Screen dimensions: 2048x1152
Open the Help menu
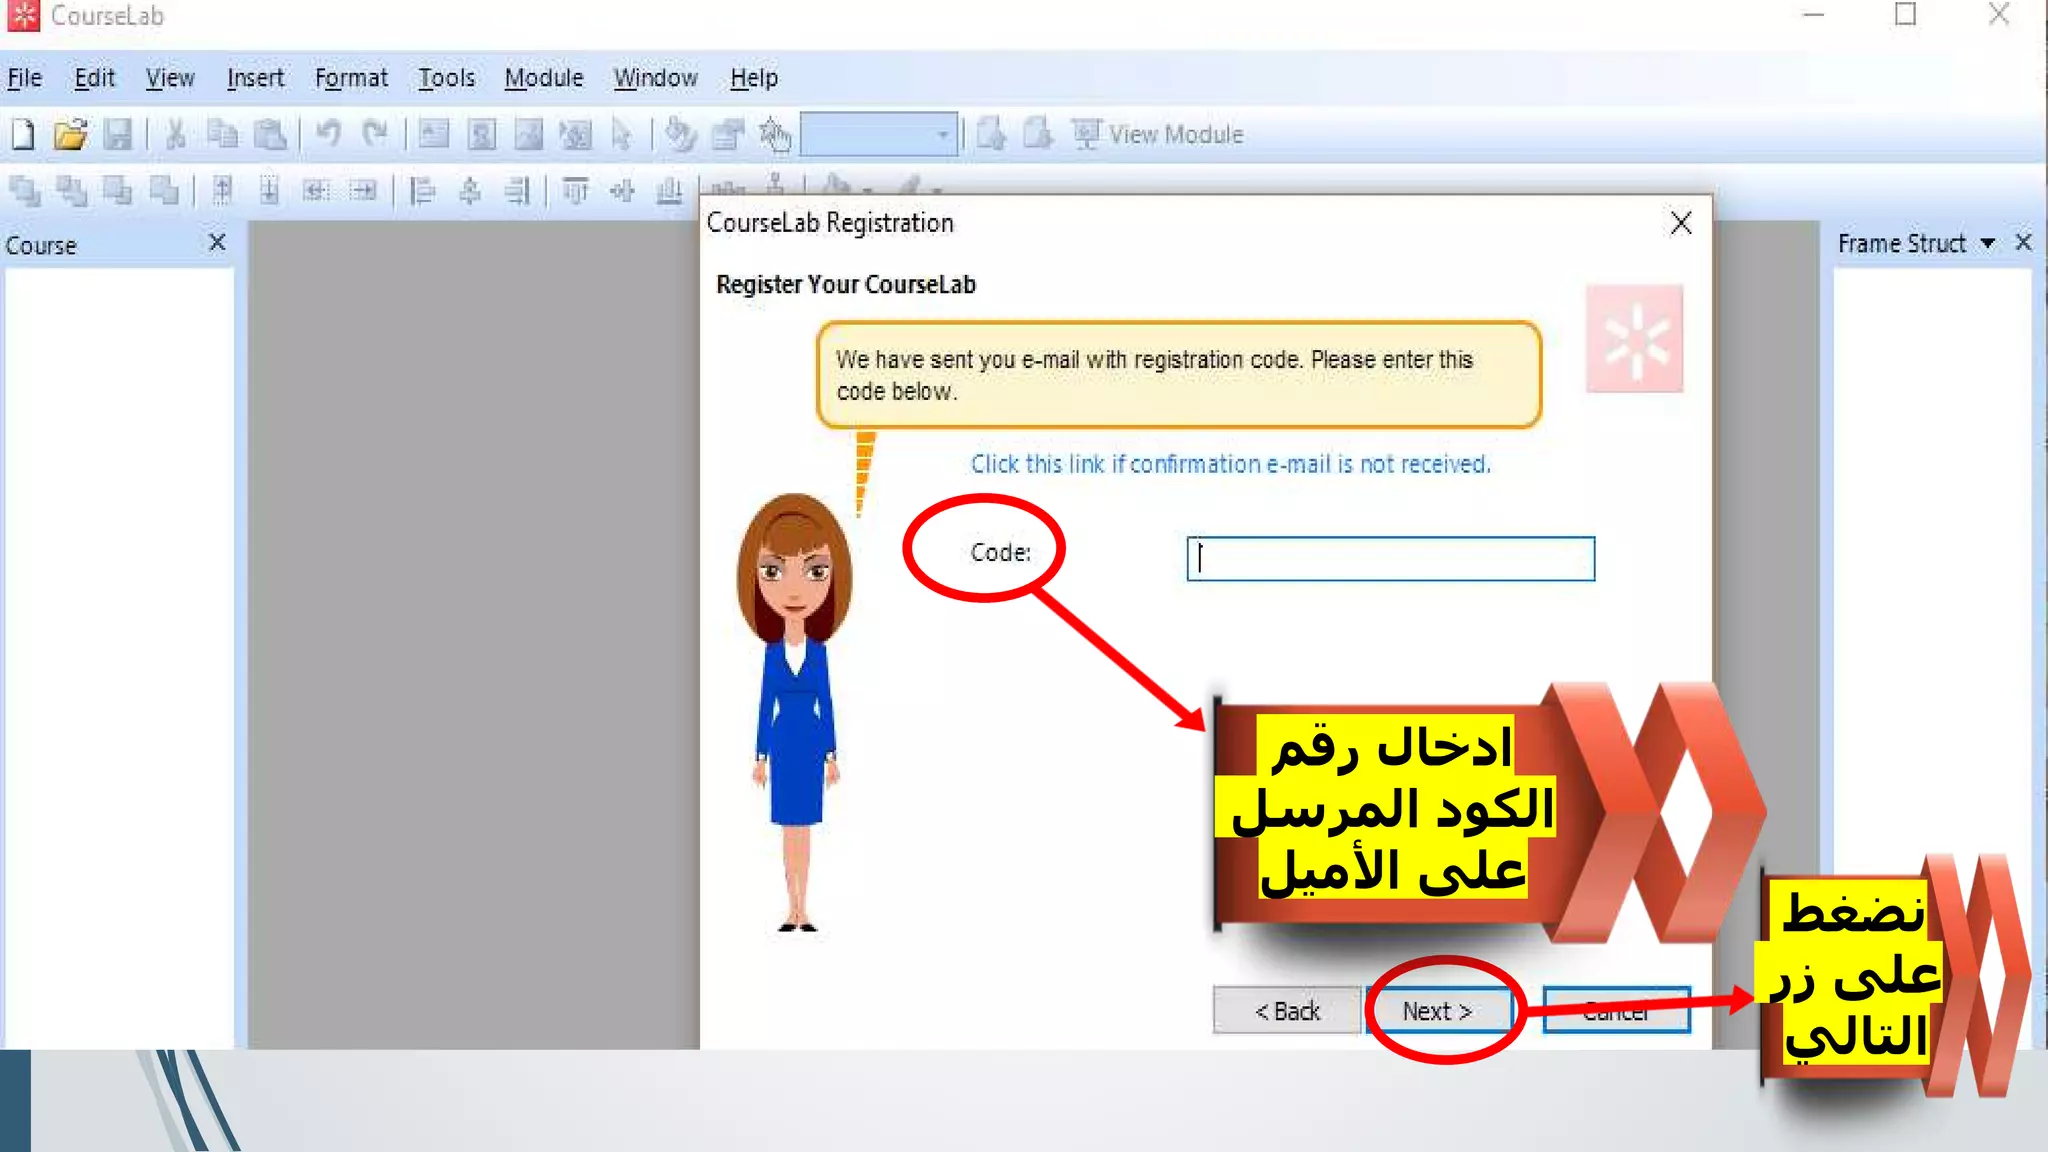(x=754, y=78)
